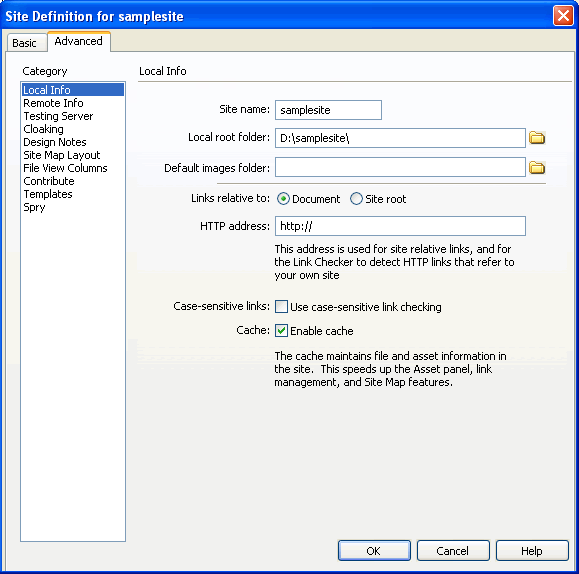
Task: Disable the Enable cache checkbox
Action: tap(281, 330)
